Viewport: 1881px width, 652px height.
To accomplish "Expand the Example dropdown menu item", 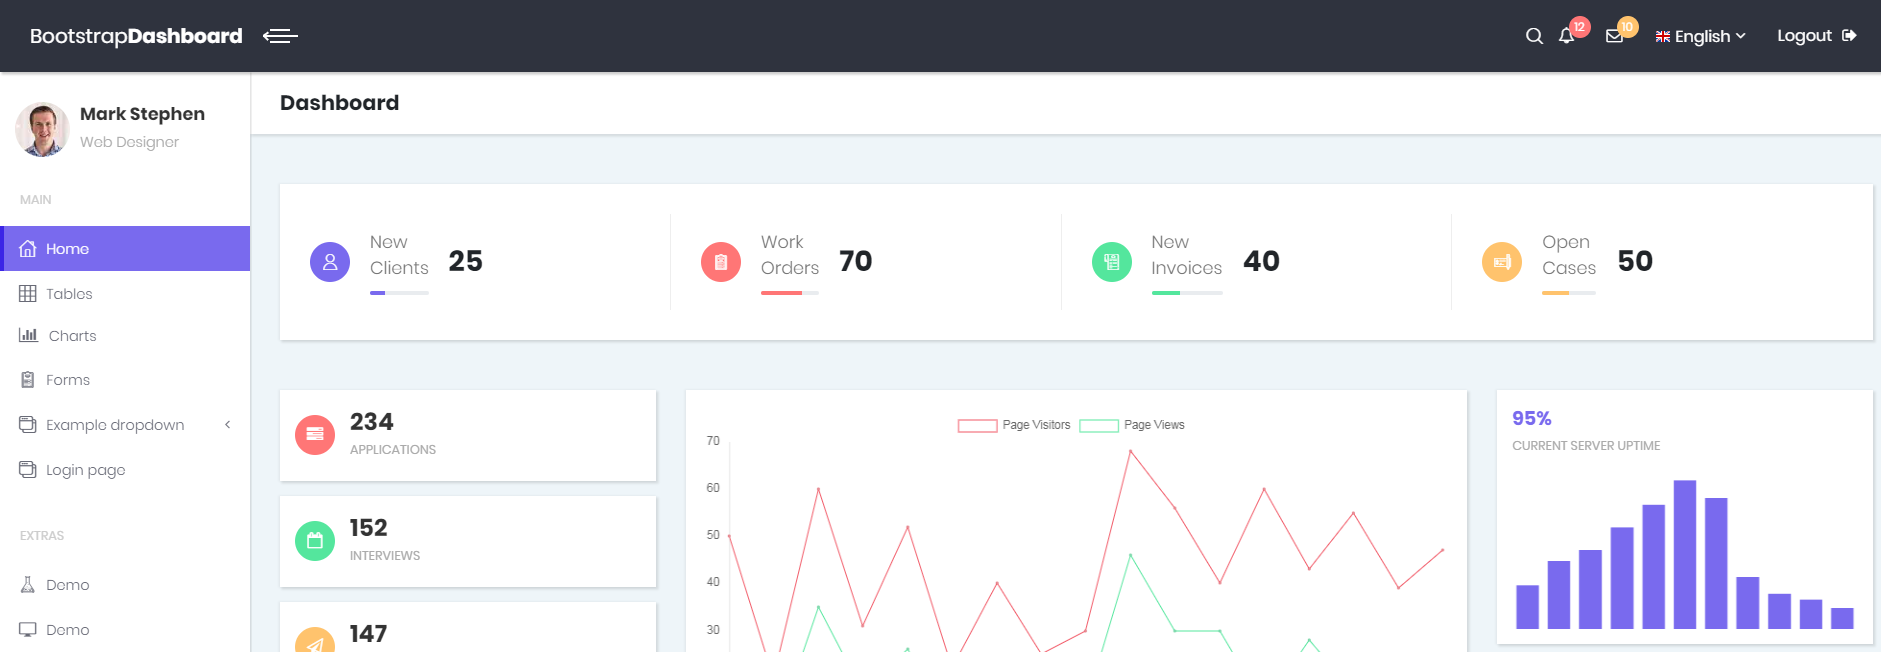I will 125,424.
